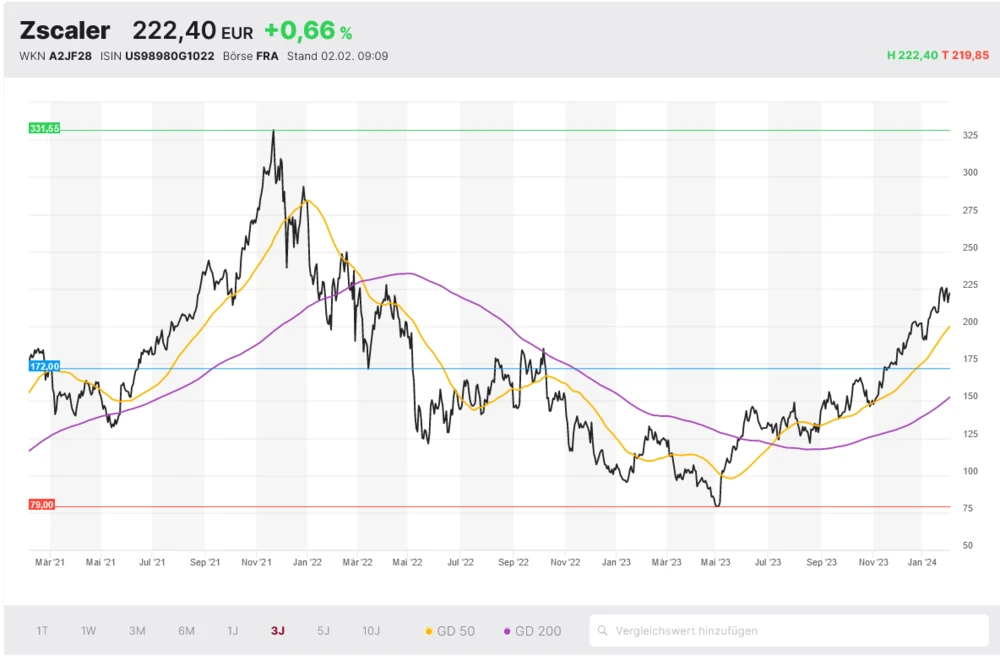
Task: Click the blue 172,00 price marker
Action: (45, 367)
